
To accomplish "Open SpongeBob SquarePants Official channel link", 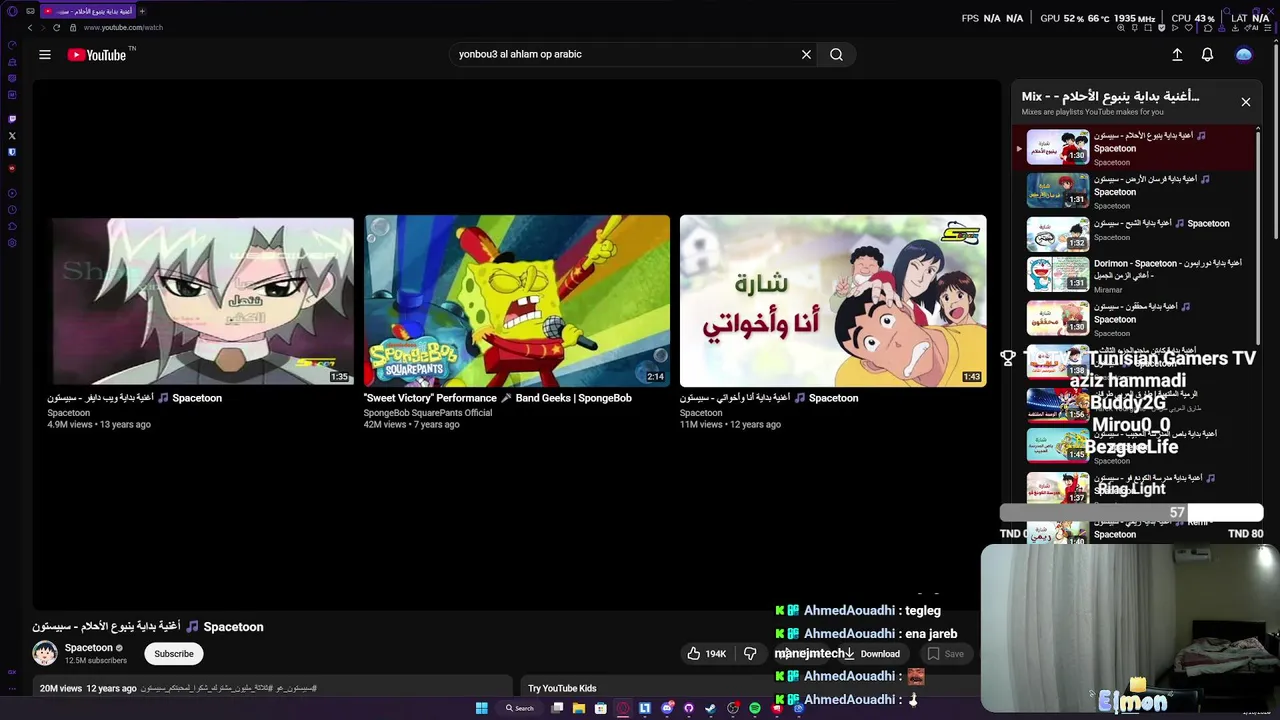I will (x=428, y=413).
